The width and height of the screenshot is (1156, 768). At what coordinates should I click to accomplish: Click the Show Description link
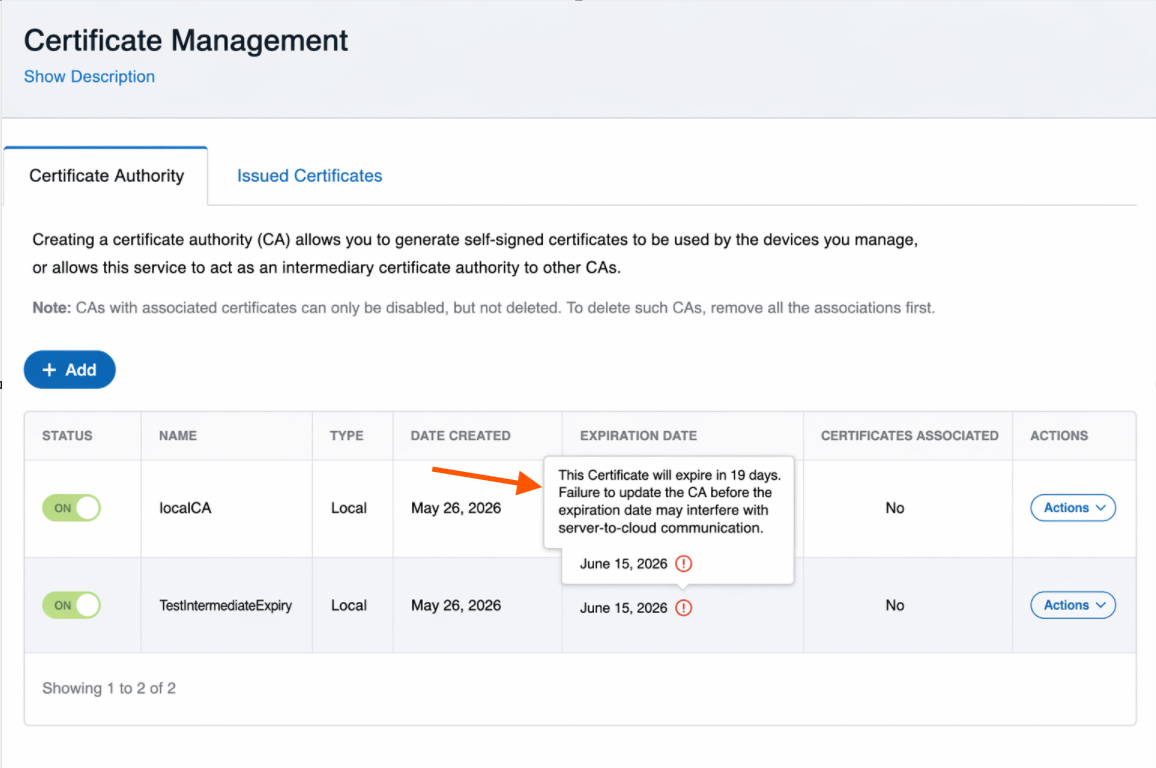89,77
